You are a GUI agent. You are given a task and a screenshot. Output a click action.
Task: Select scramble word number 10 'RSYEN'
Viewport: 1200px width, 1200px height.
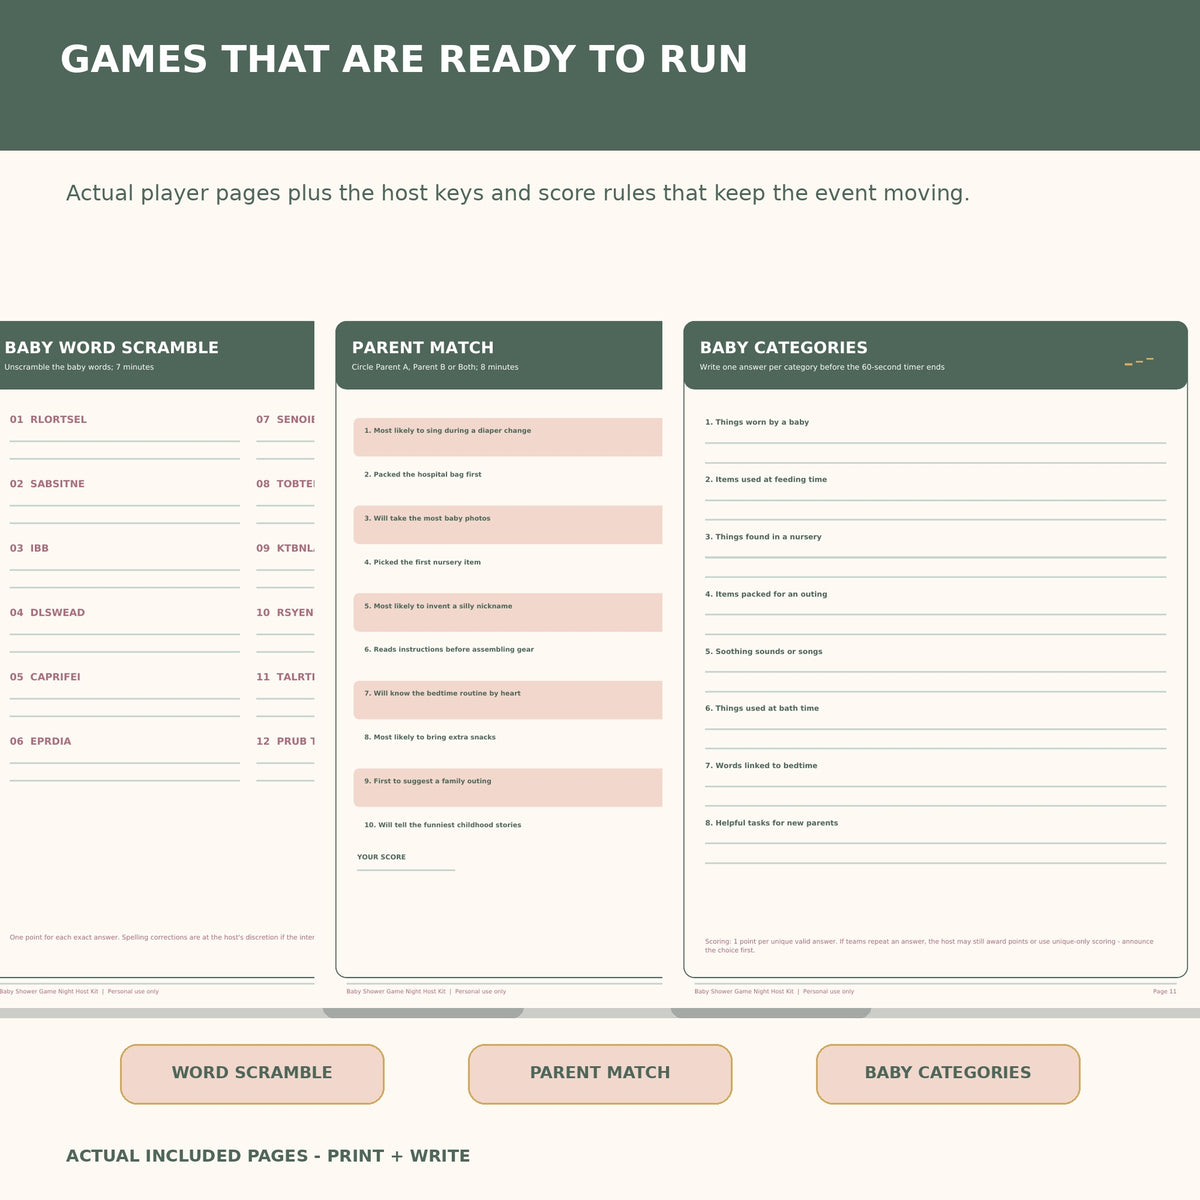point(285,613)
